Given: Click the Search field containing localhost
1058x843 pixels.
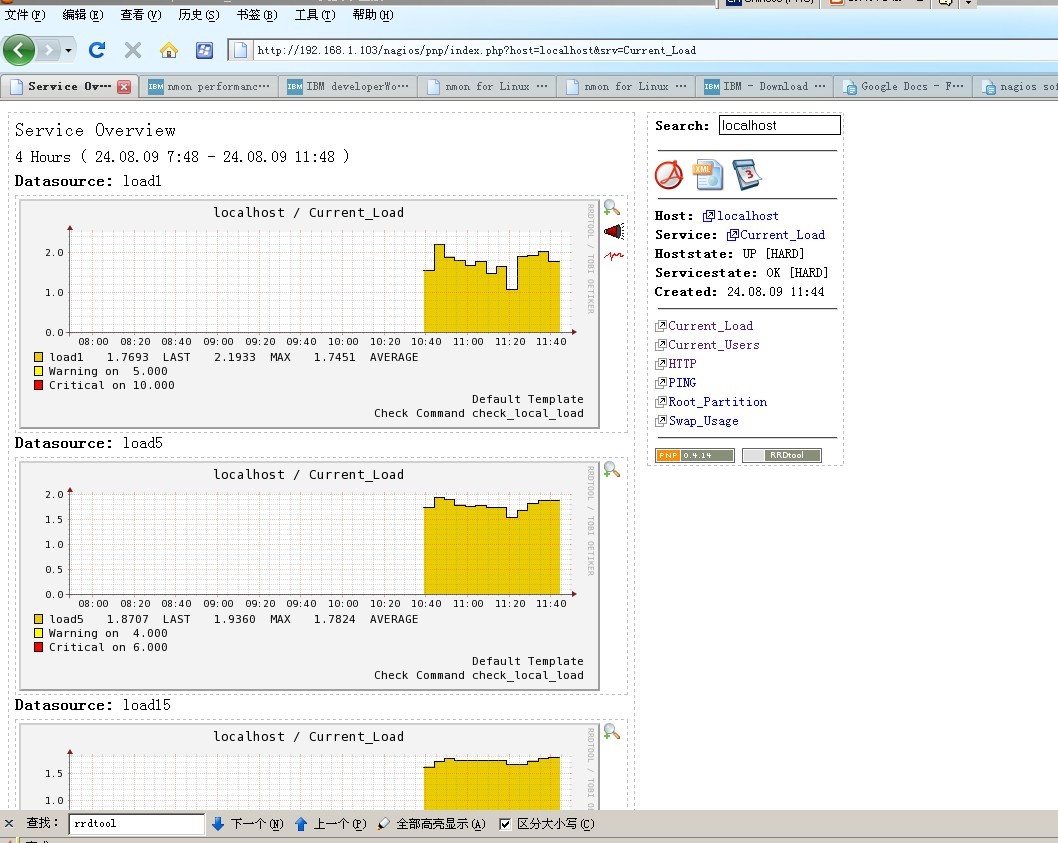Looking at the screenshot, I should coord(779,125).
